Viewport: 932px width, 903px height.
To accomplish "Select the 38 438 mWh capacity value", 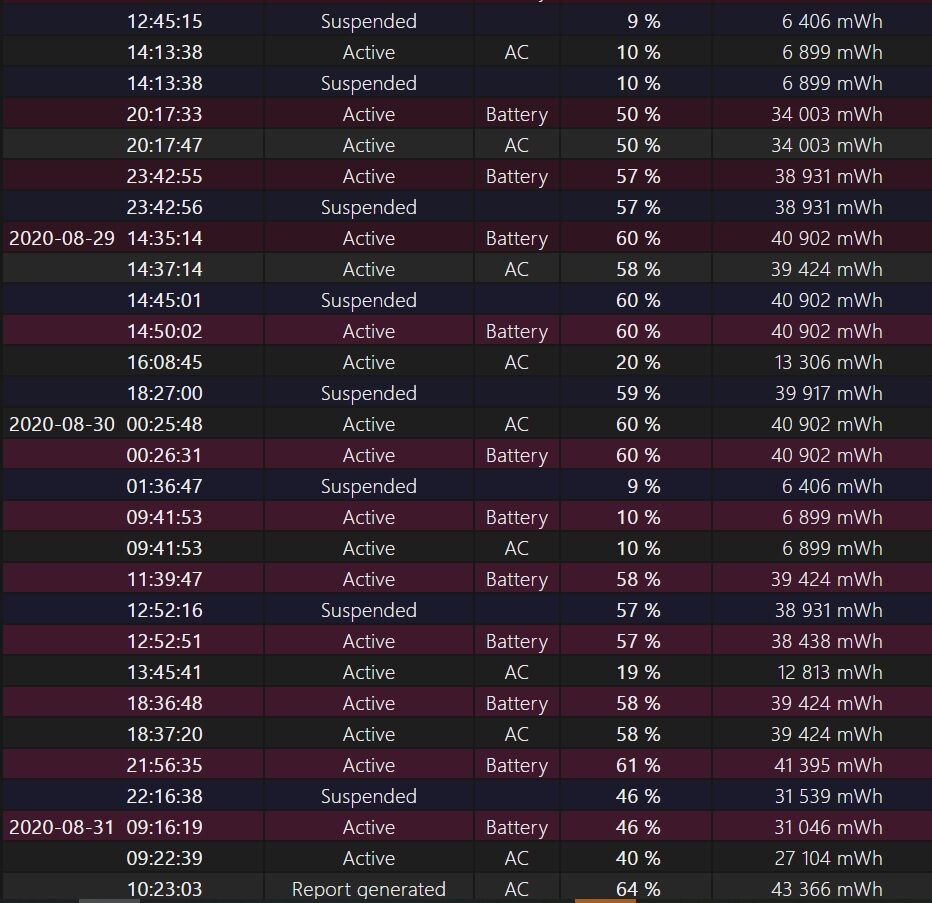I will tap(827, 641).
